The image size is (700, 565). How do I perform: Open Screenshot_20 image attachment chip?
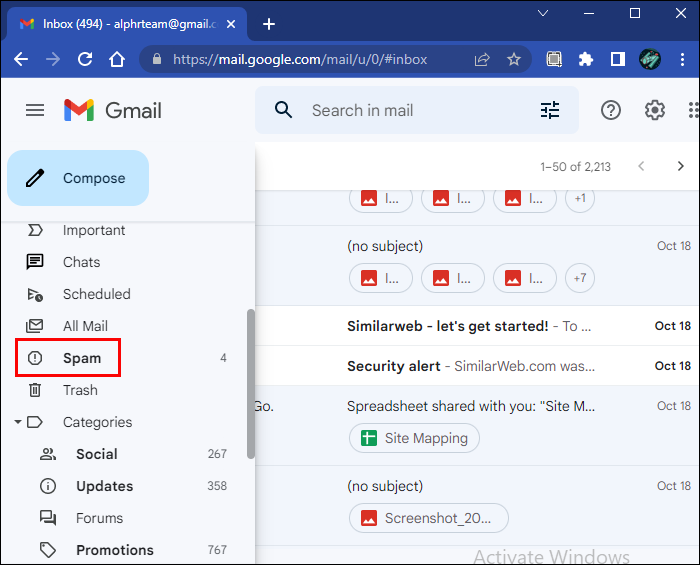[429, 518]
